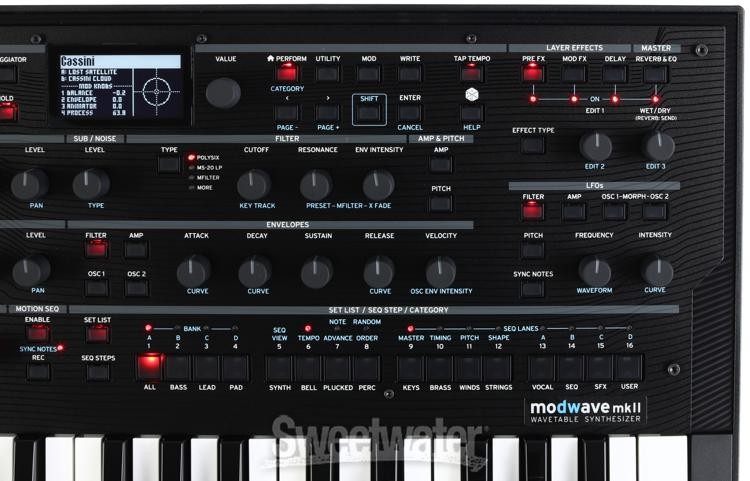Select step button 10 BRASS category

(440, 367)
